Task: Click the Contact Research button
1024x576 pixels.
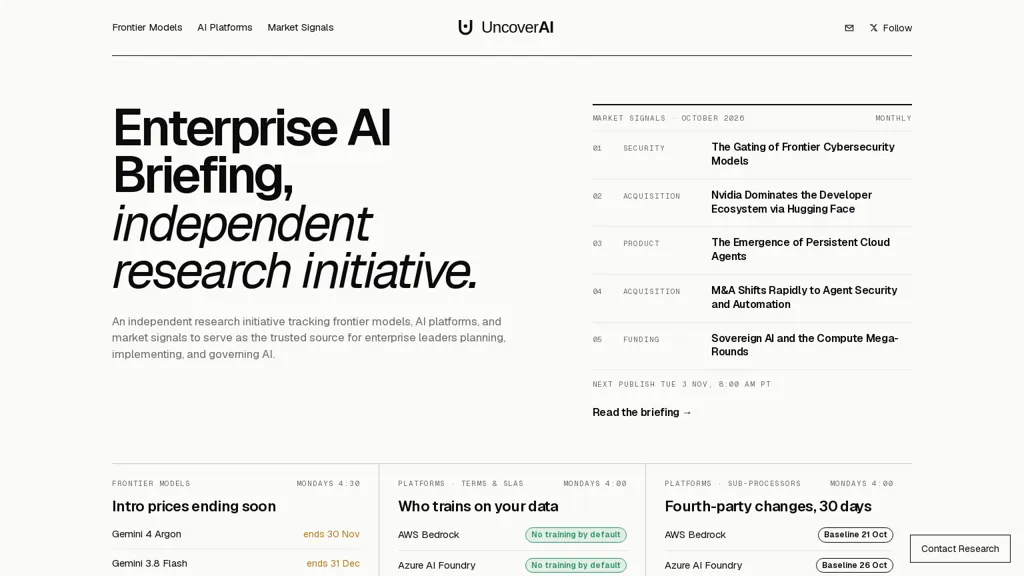Action: pos(960,549)
